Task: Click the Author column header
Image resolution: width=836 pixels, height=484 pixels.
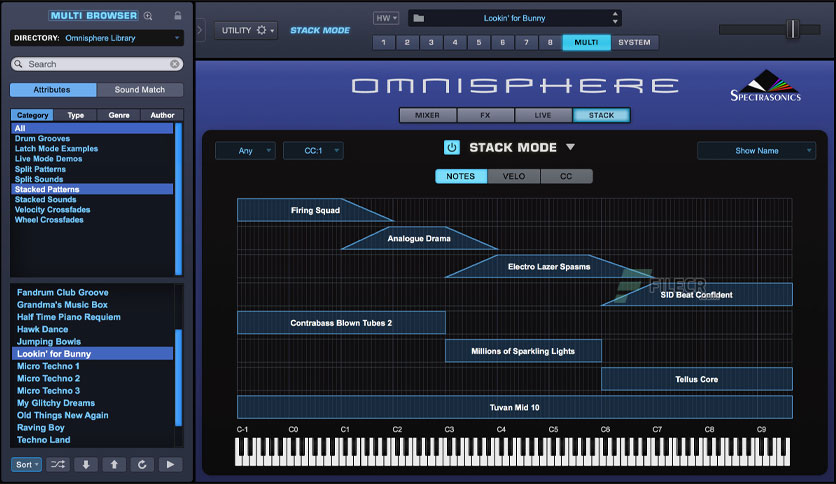Action: pyautogui.click(x=162, y=115)
